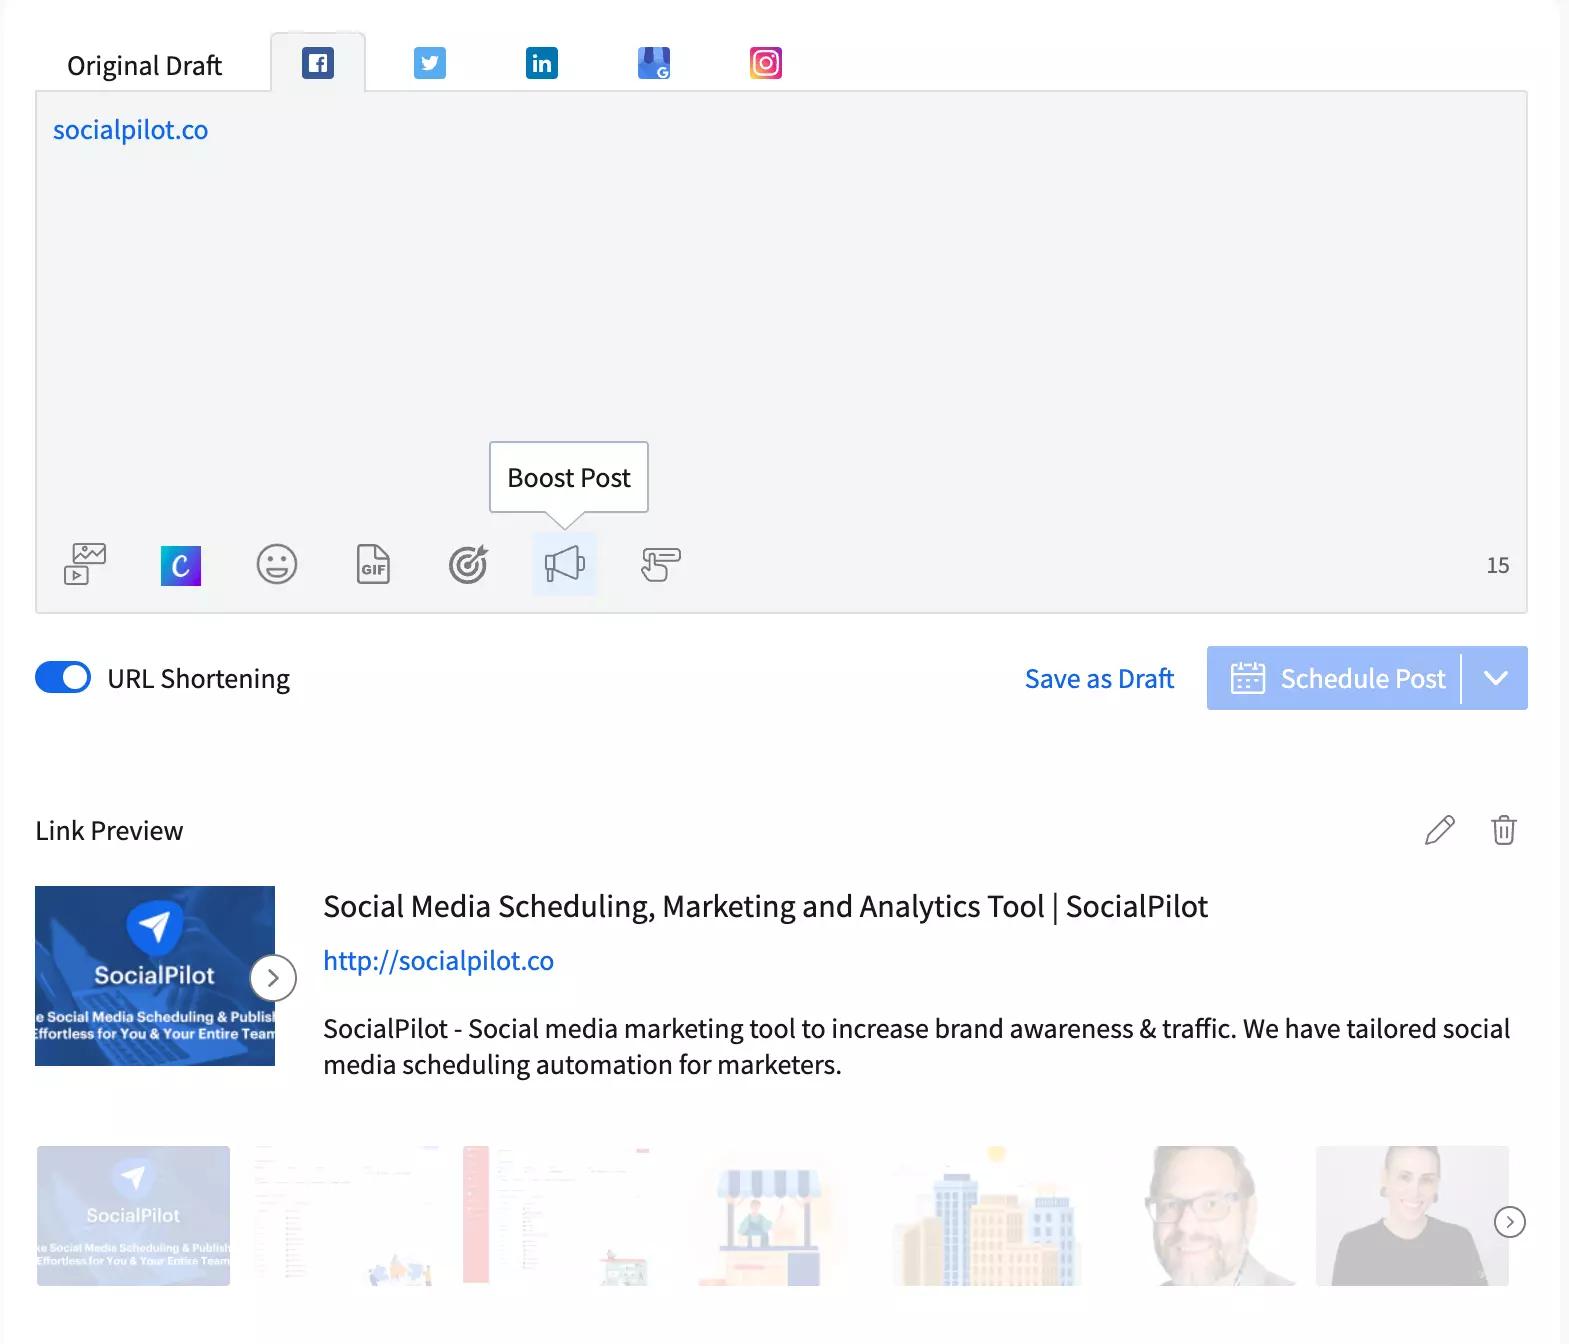Edit the link preview with pencil icon
Screen dimensions: 1569x1344
pos(1440,830)
